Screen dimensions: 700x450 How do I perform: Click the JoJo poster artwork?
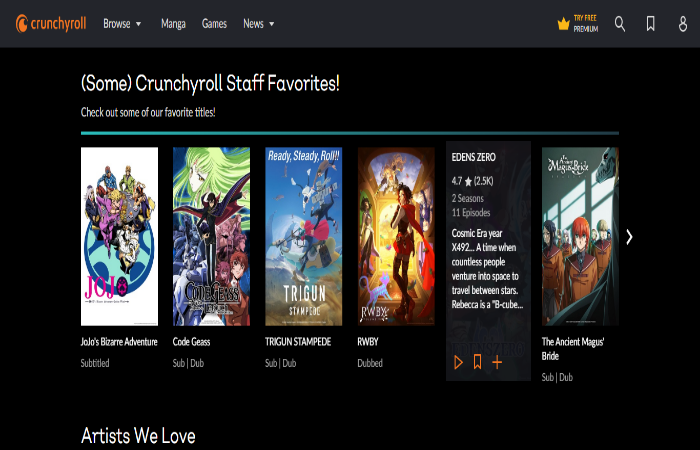[x=119, y=237]
